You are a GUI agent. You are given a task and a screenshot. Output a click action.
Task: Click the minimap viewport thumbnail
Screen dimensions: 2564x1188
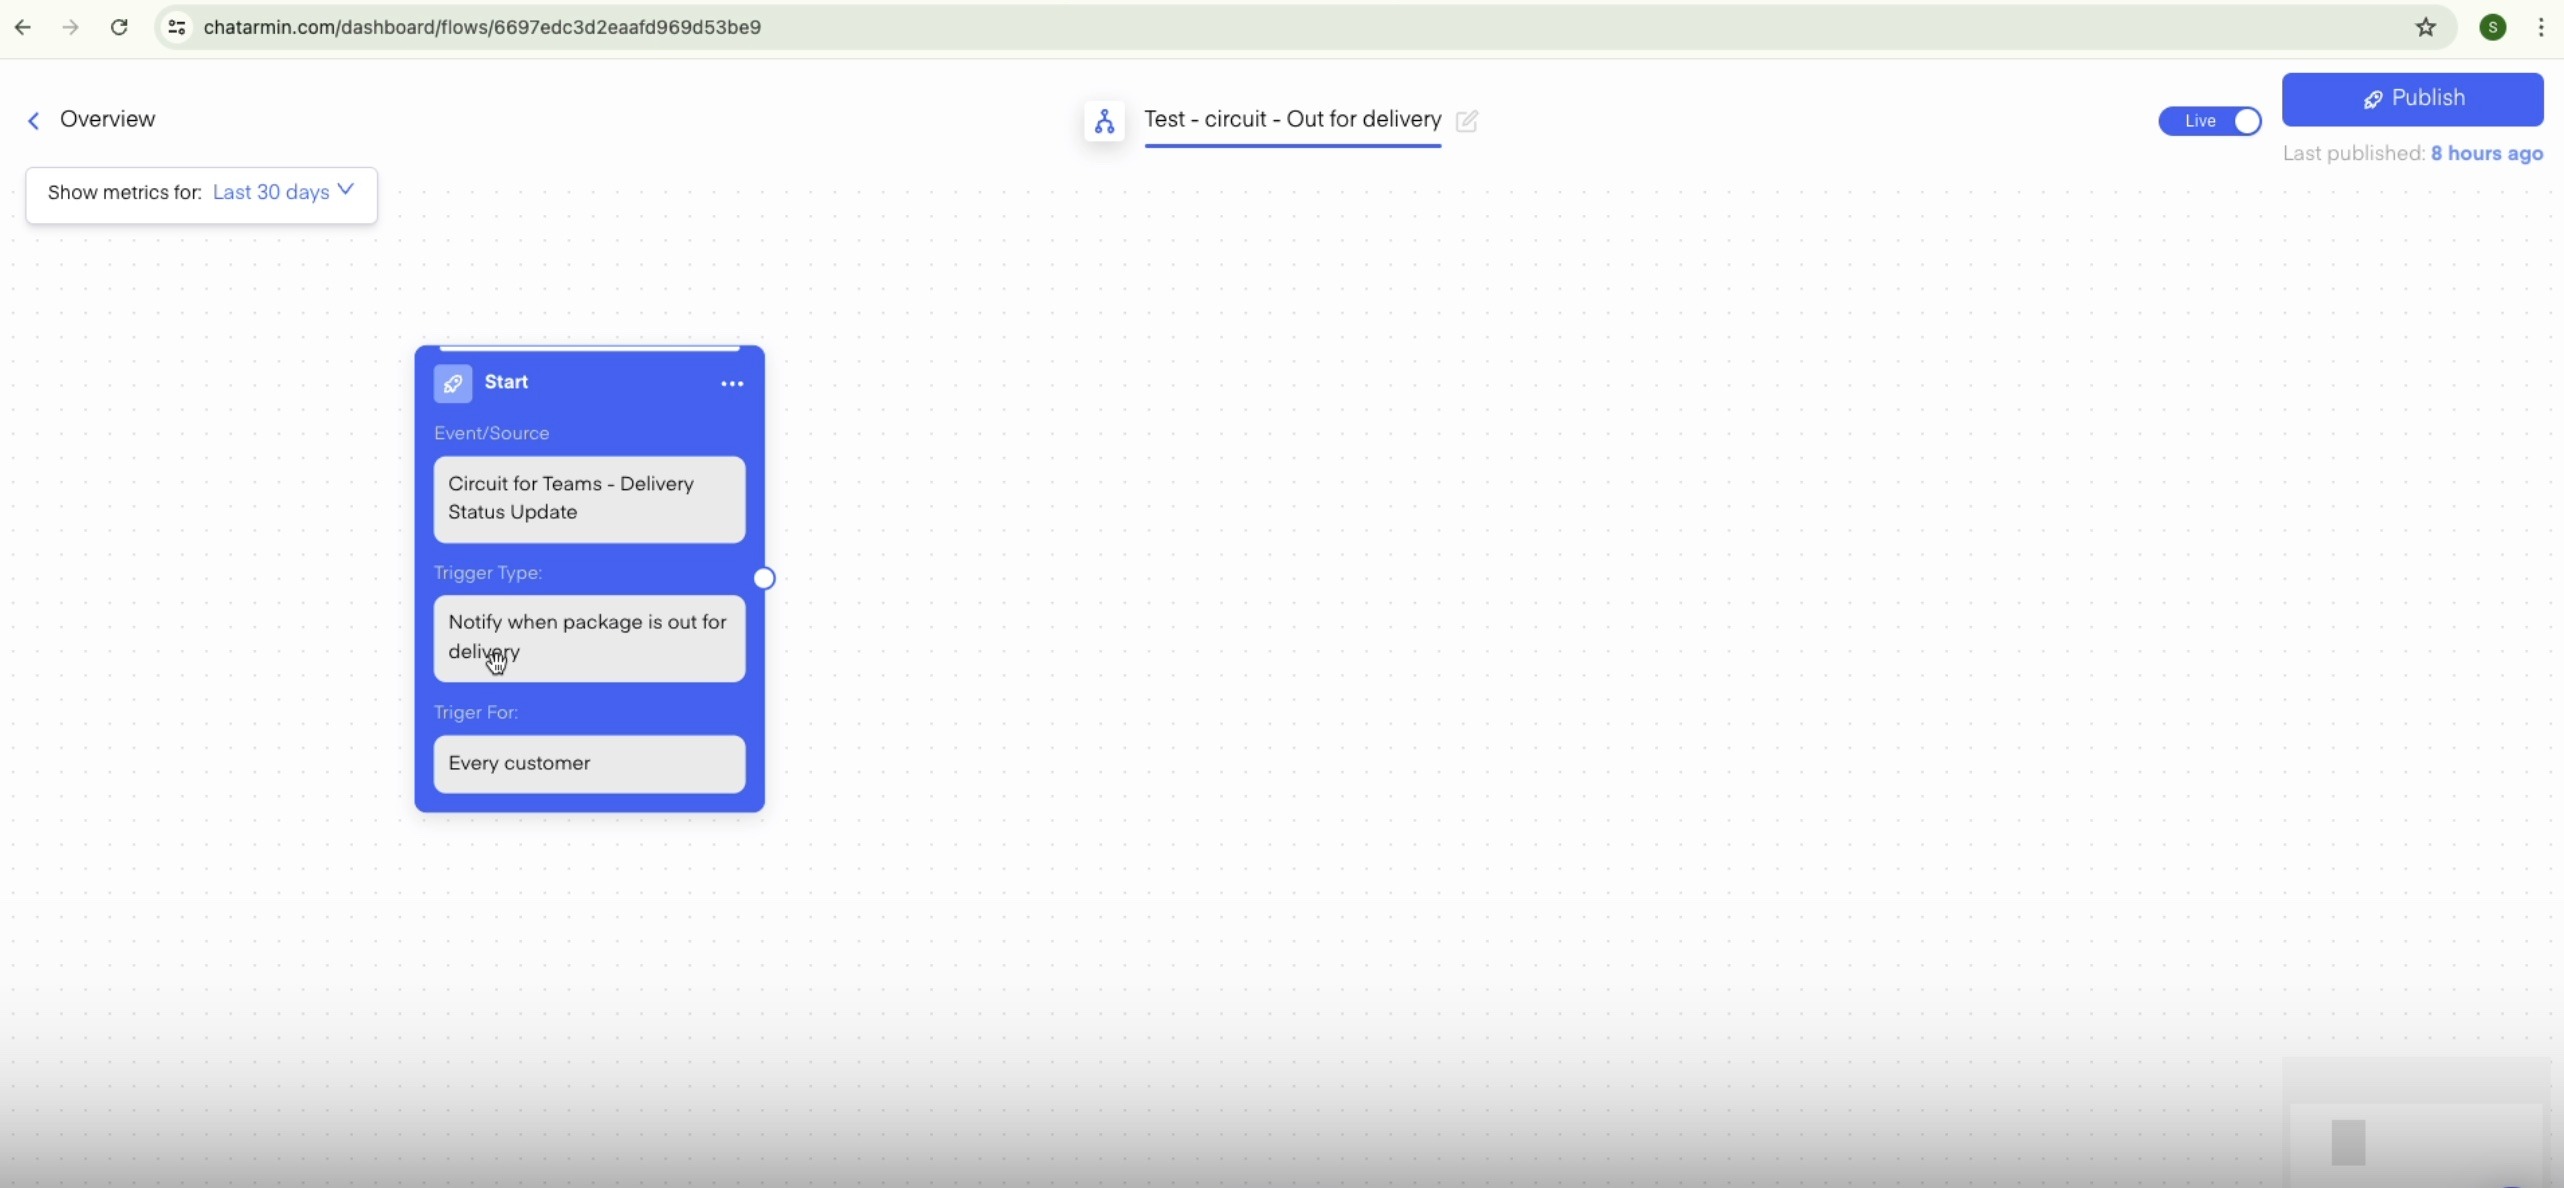click(x=2348, y=1142)
